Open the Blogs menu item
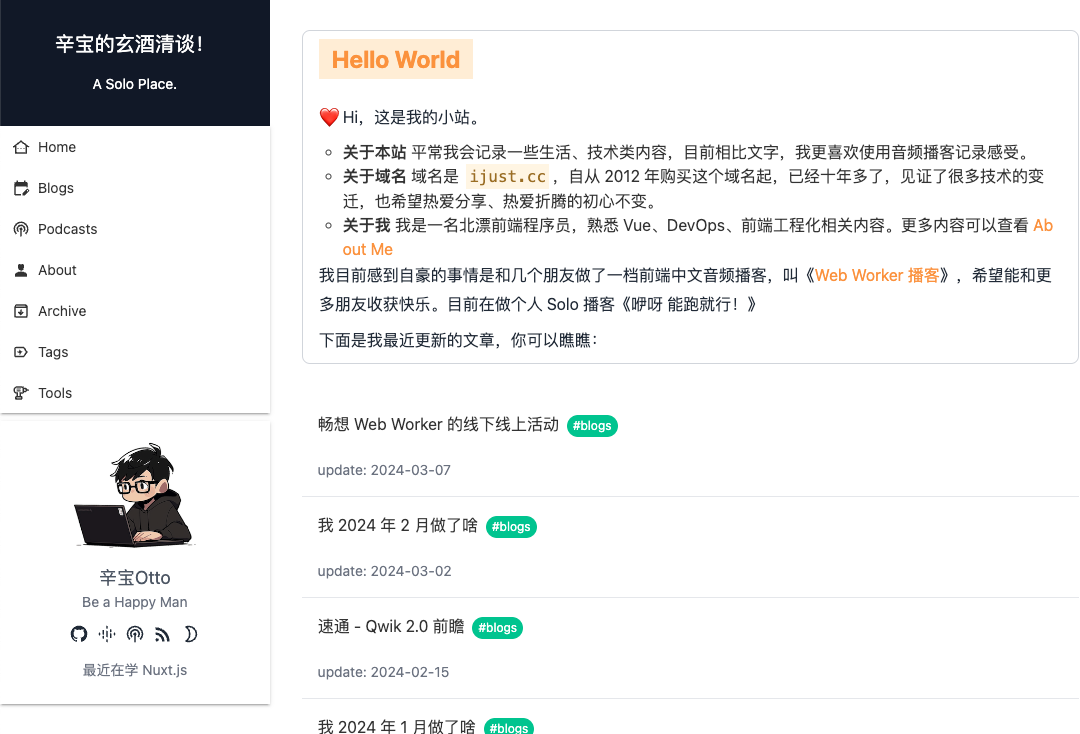 click(135, 188)
